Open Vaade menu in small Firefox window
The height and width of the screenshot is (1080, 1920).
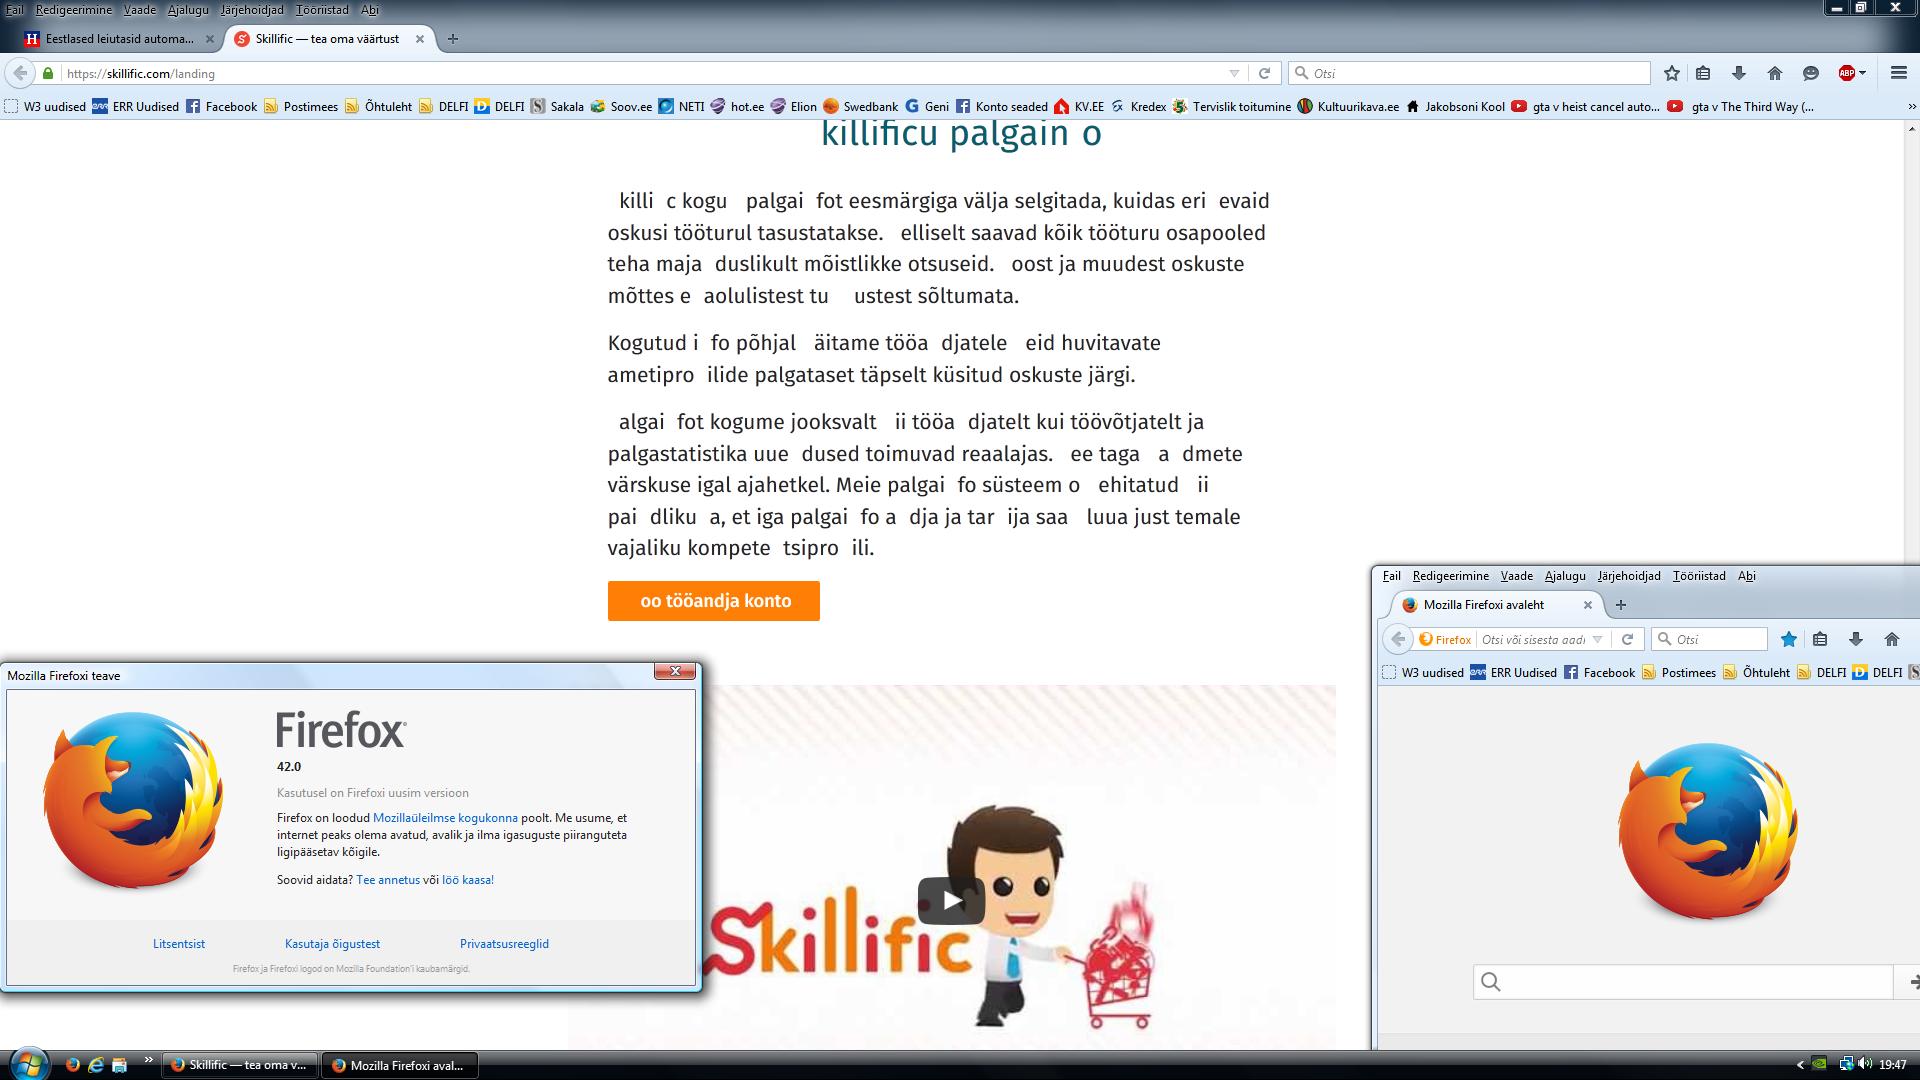coord(1516,576)
